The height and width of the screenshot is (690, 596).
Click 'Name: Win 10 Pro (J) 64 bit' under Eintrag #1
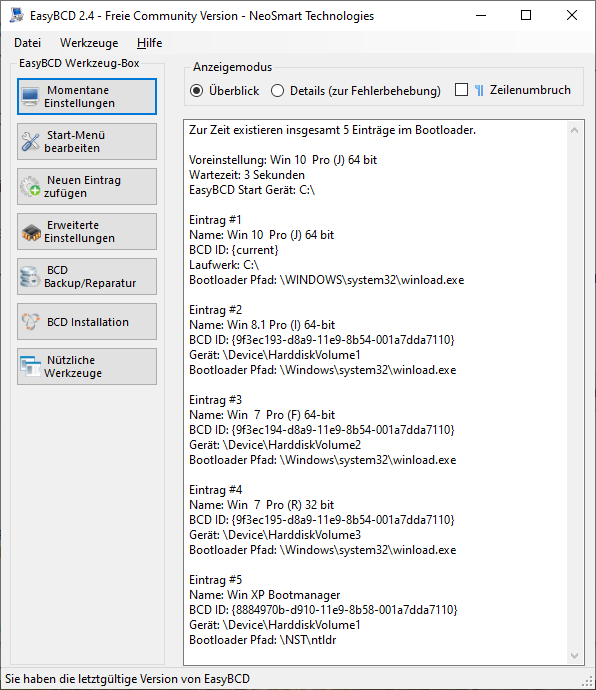click(x=261, y=235)
